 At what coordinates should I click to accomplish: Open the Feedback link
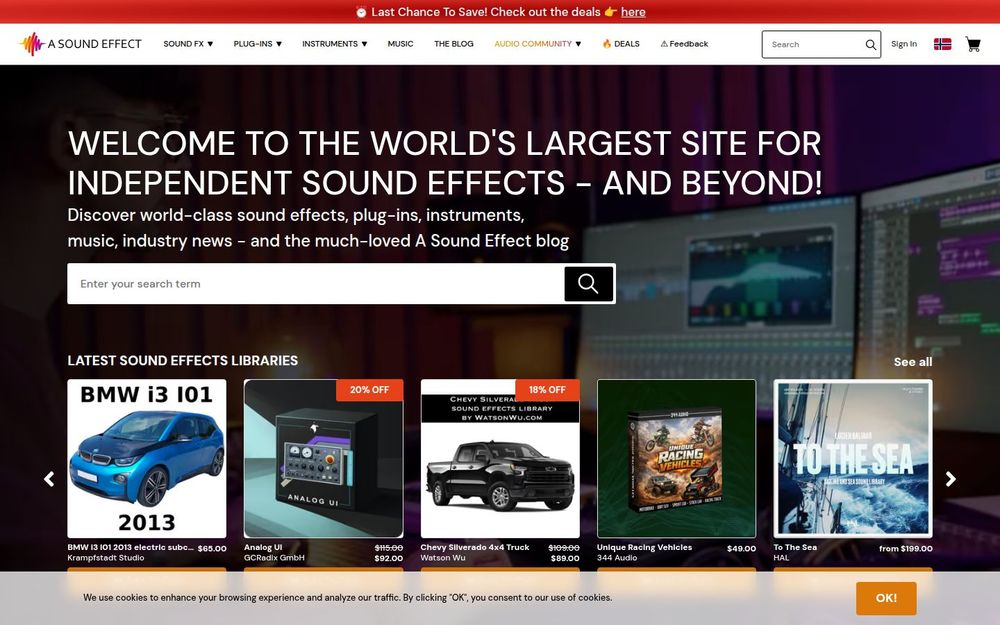[x=684, y=44]
